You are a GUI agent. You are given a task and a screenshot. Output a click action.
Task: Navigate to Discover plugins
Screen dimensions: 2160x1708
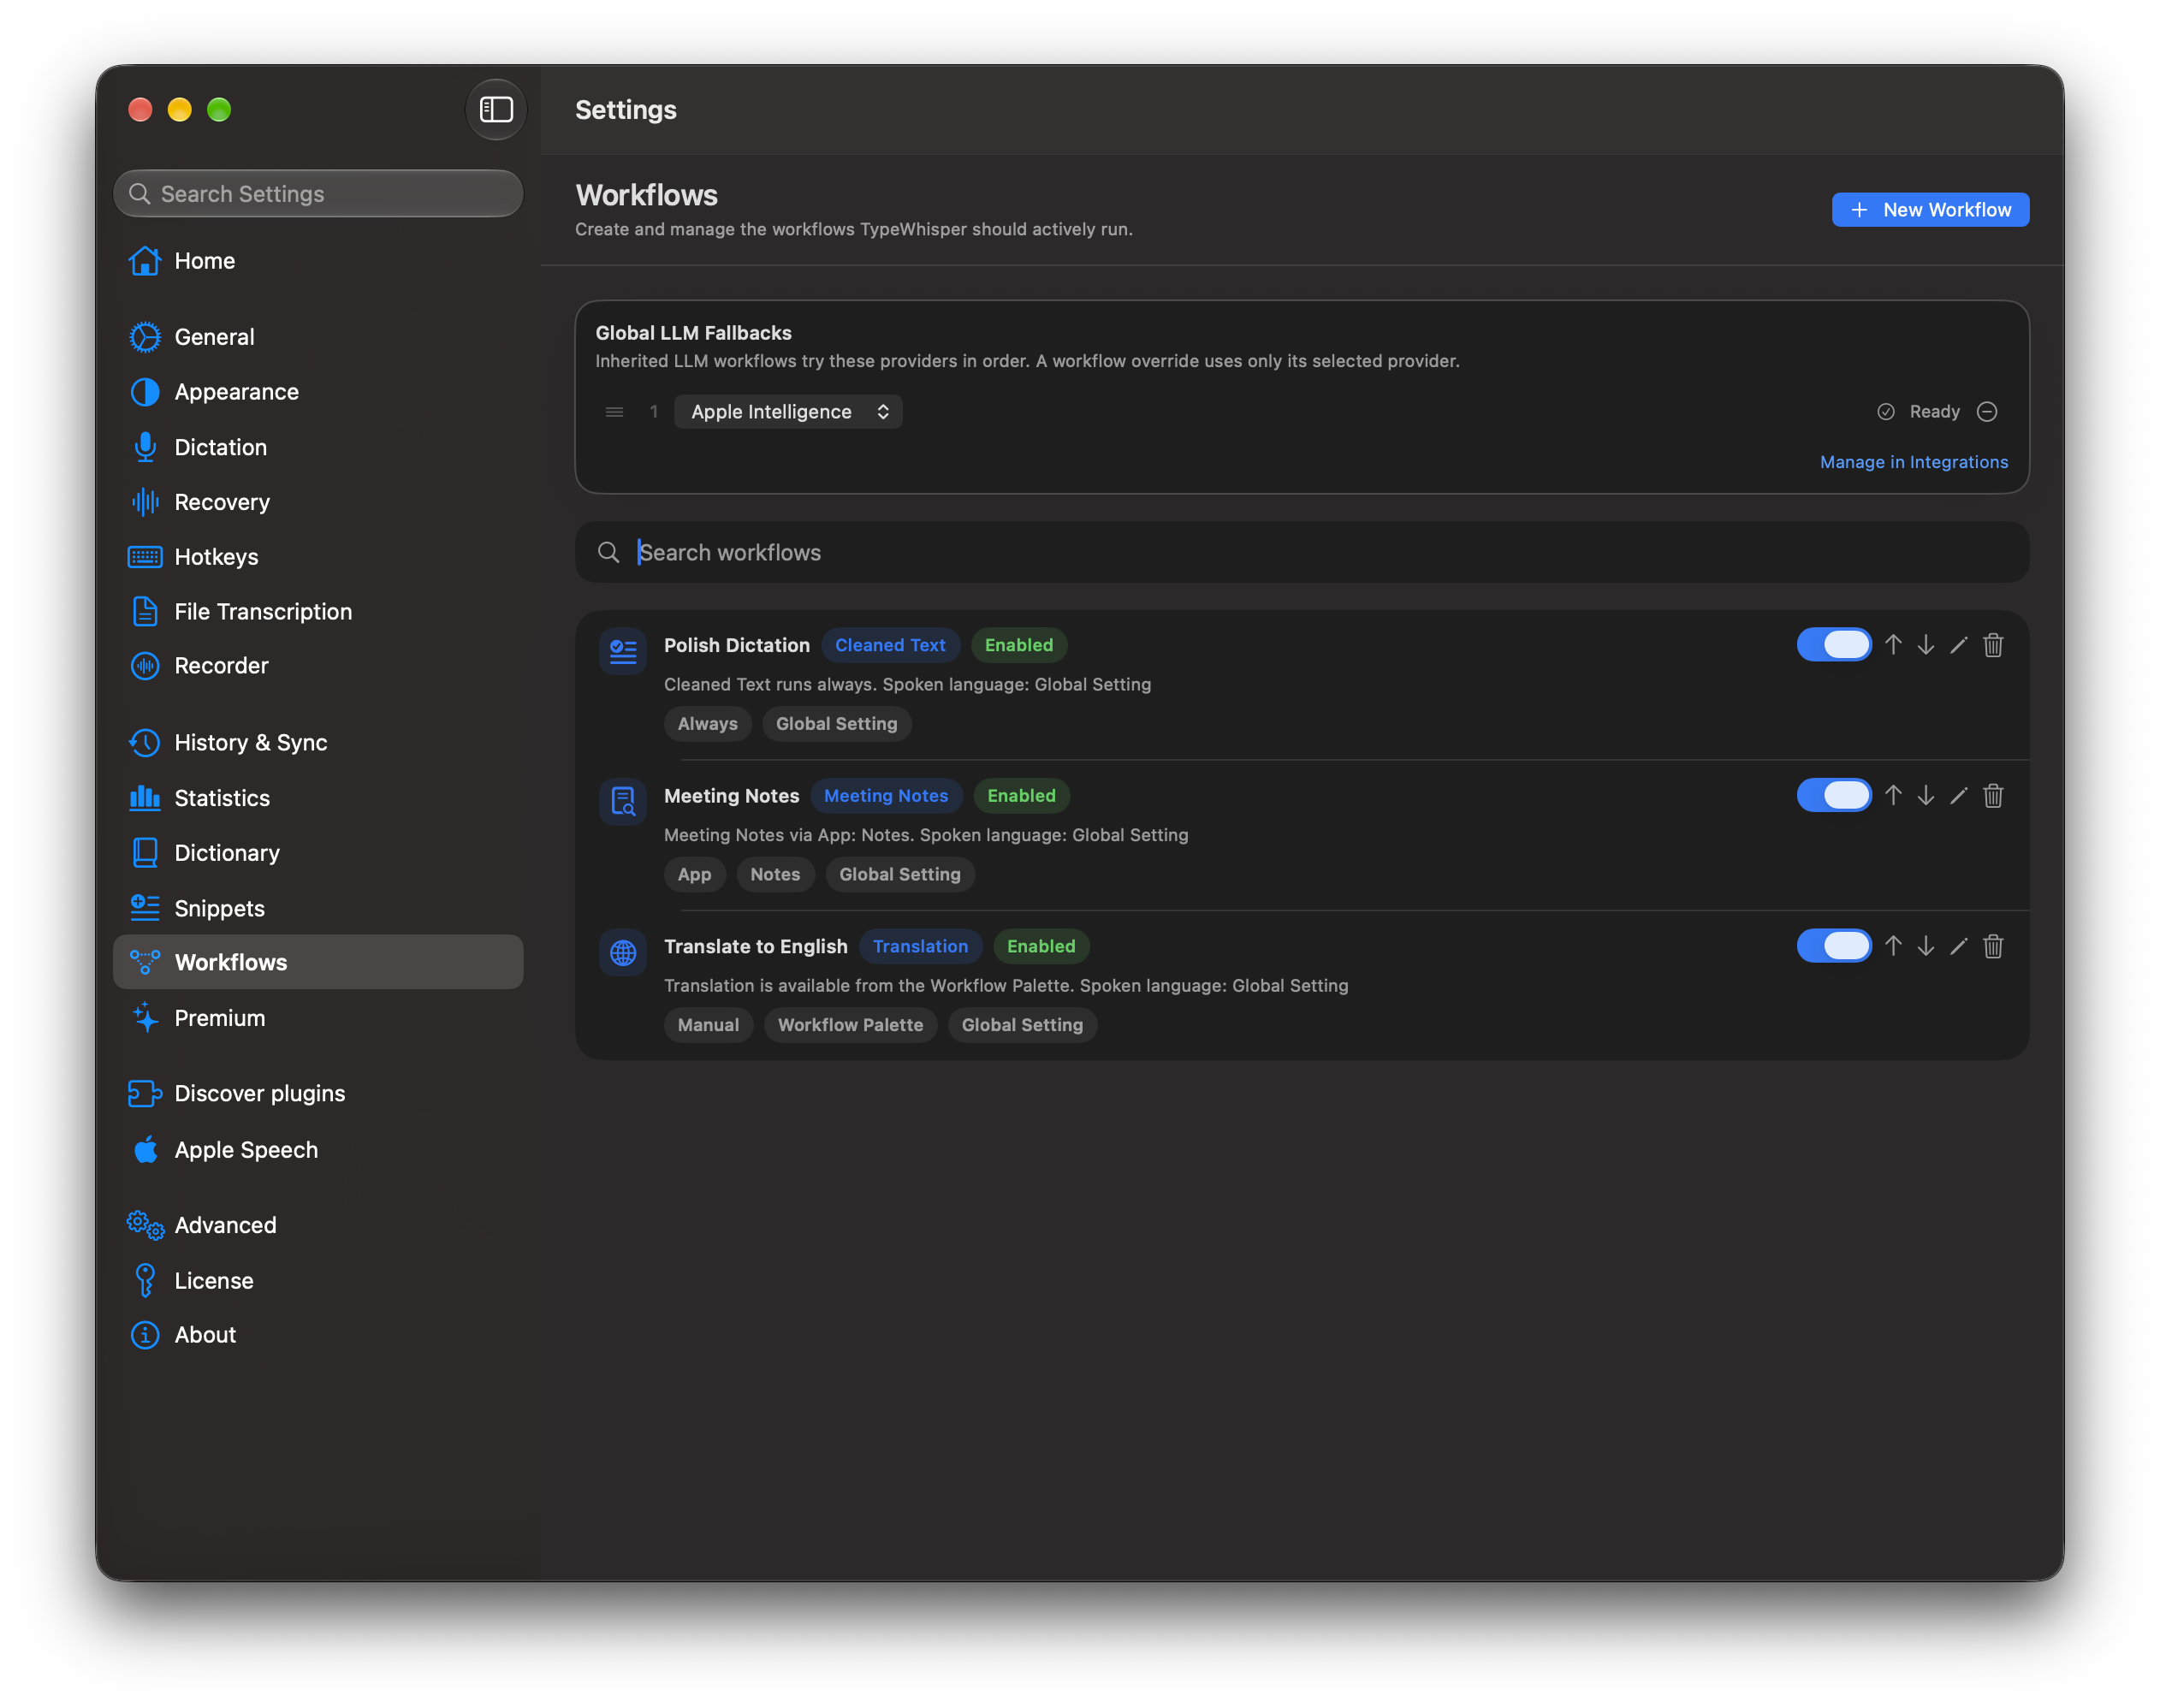318,1093
